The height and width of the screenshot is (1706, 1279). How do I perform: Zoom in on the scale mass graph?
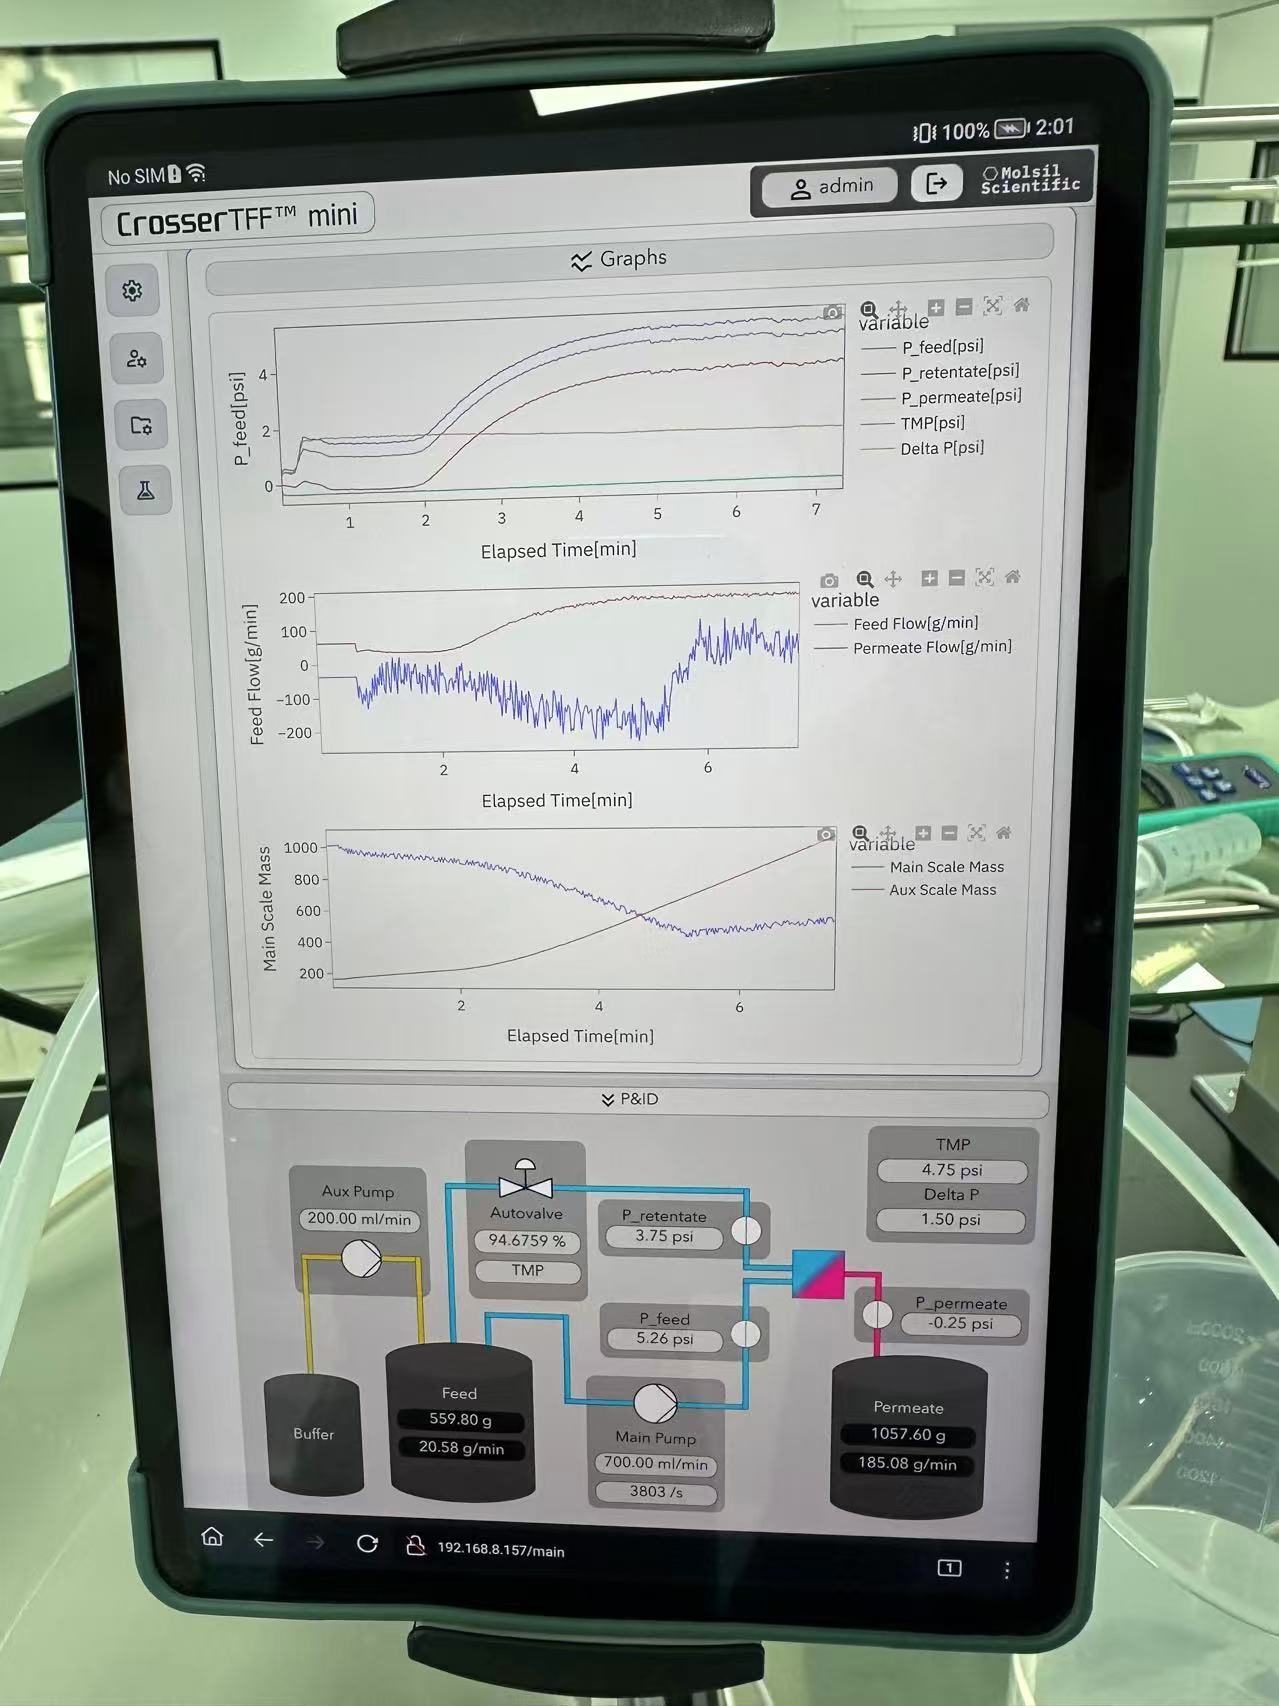pos(922,832)
